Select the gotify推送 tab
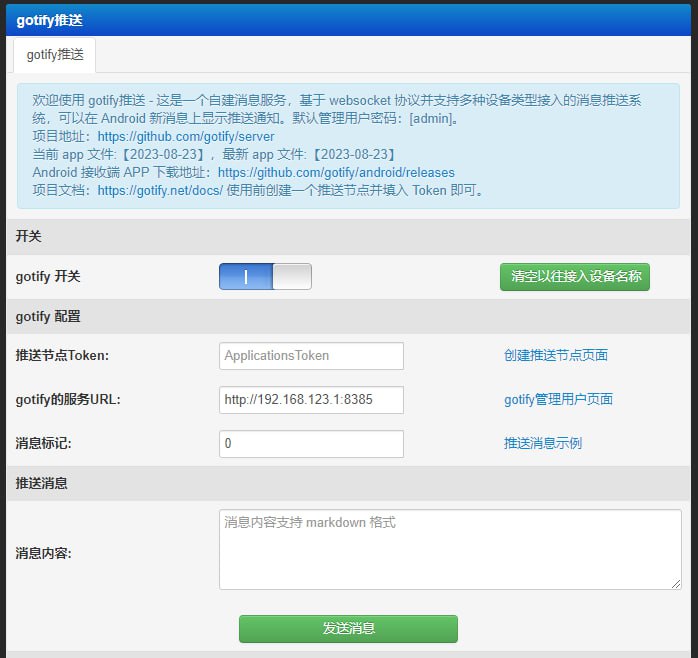Viewport: 698px width, 658px height. [55, 55]
